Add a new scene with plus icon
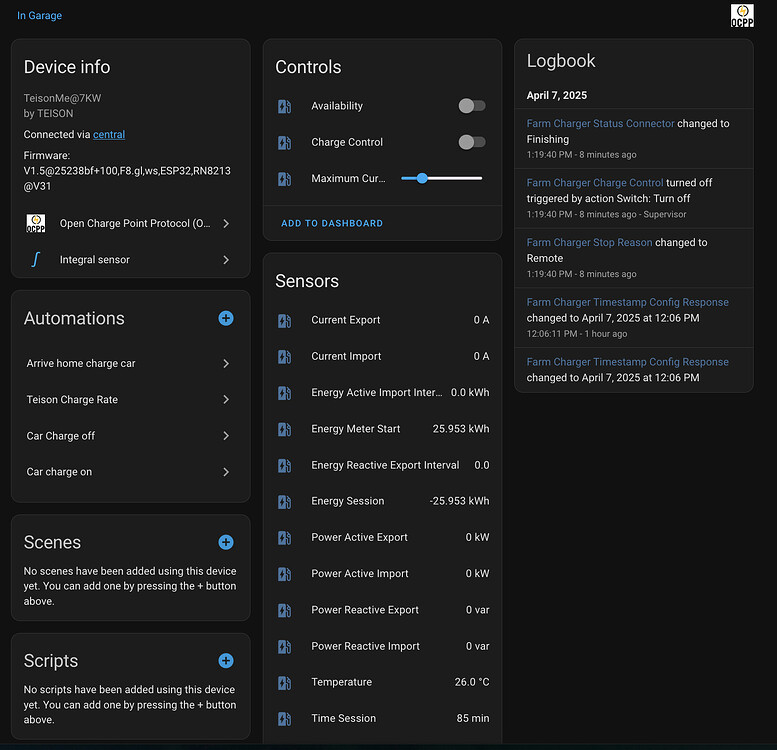The width and height of the screenshot is (777, 750). 226,542
